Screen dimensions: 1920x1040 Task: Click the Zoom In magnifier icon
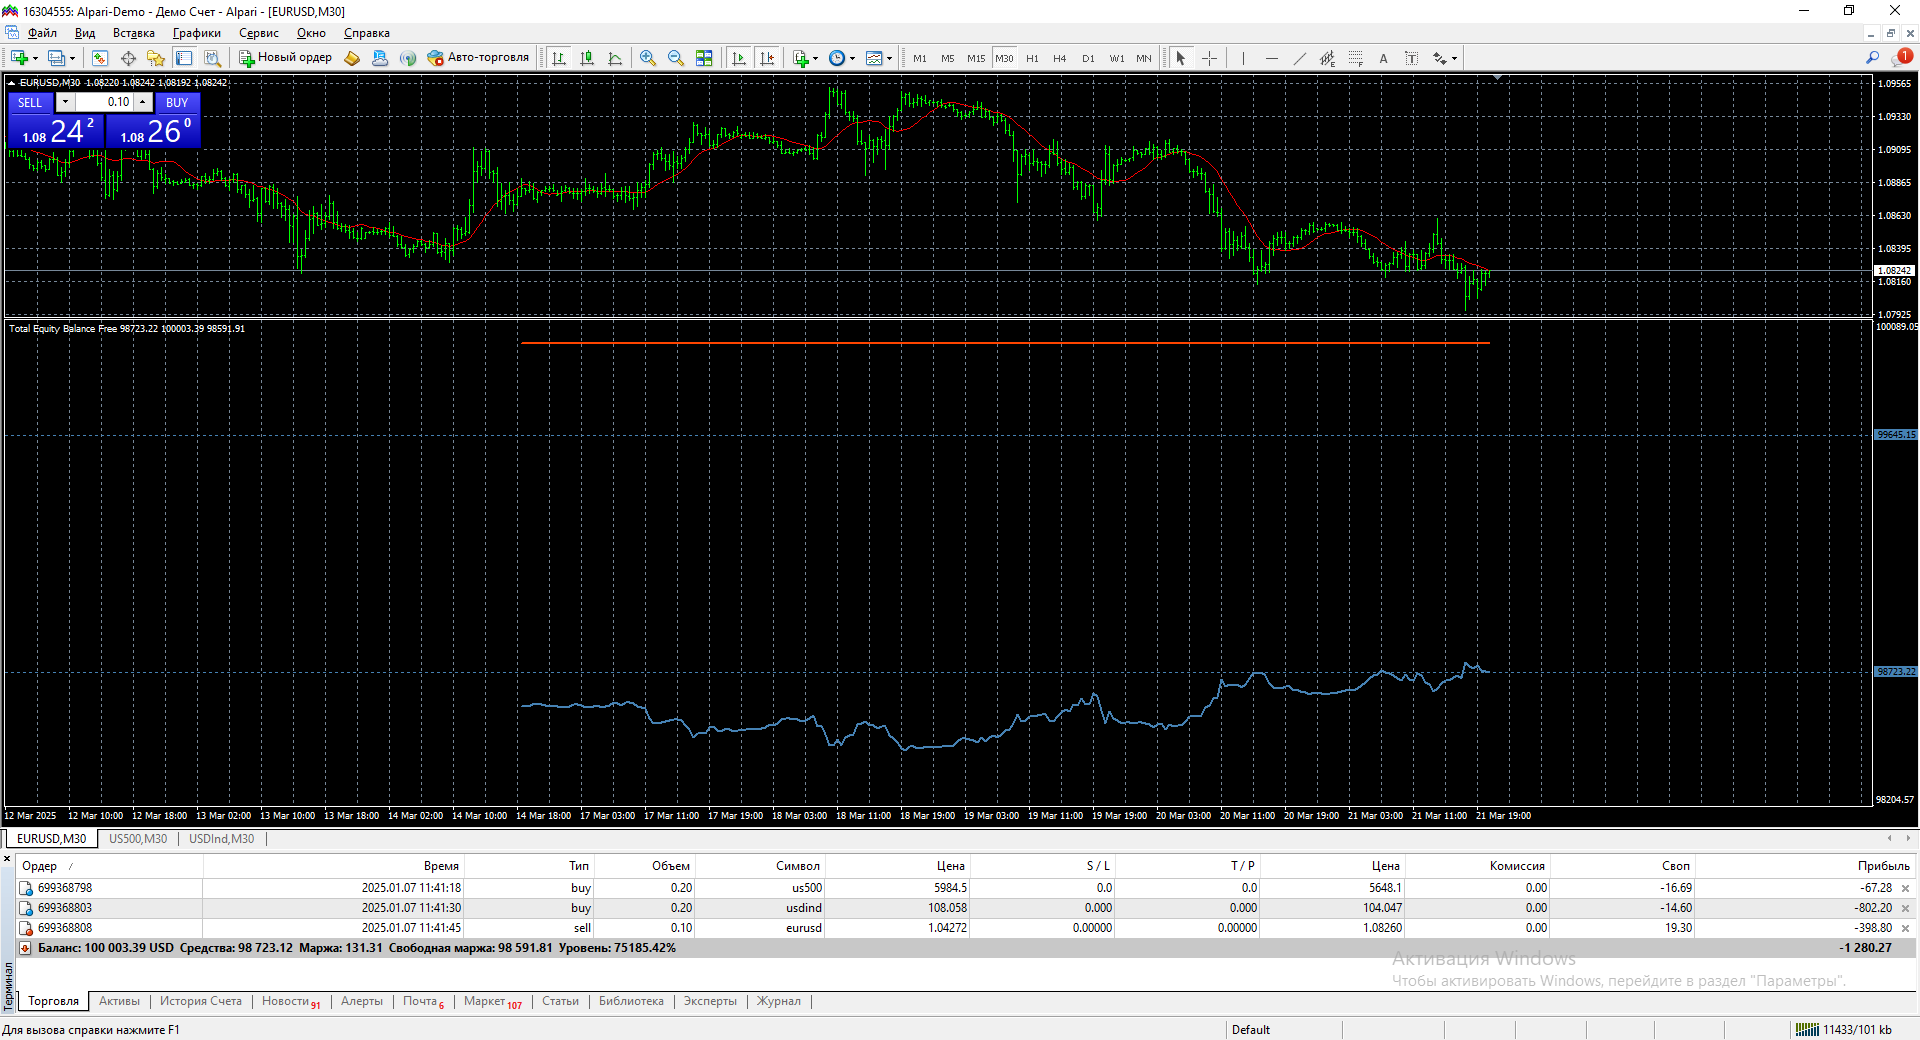[x=648, y=58]
